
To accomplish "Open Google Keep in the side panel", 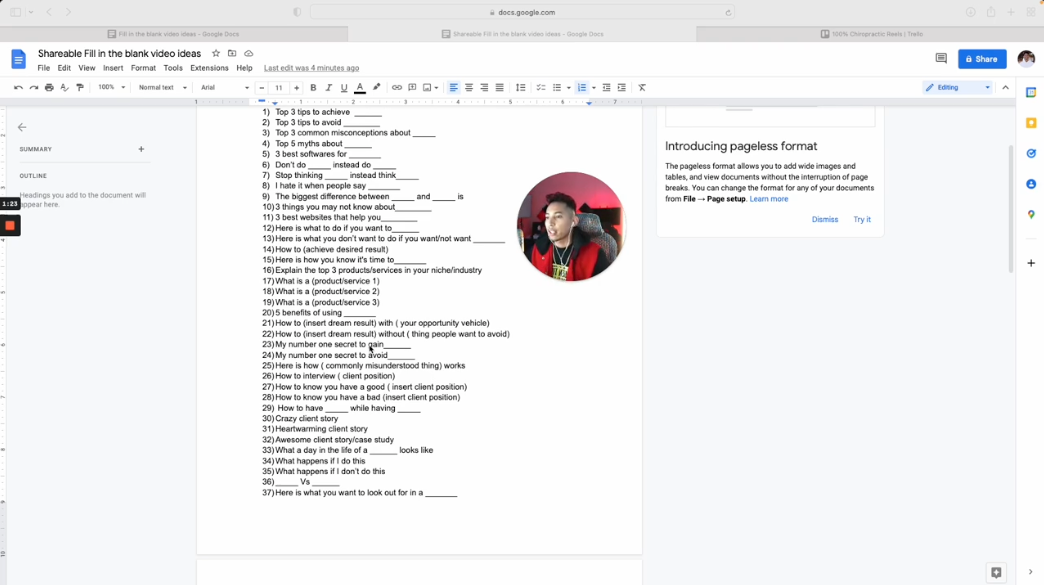I will (1031, 123).
